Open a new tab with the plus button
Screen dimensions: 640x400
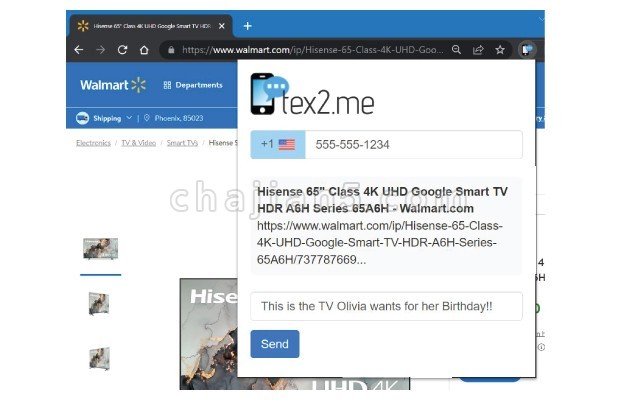coord(247,26)
